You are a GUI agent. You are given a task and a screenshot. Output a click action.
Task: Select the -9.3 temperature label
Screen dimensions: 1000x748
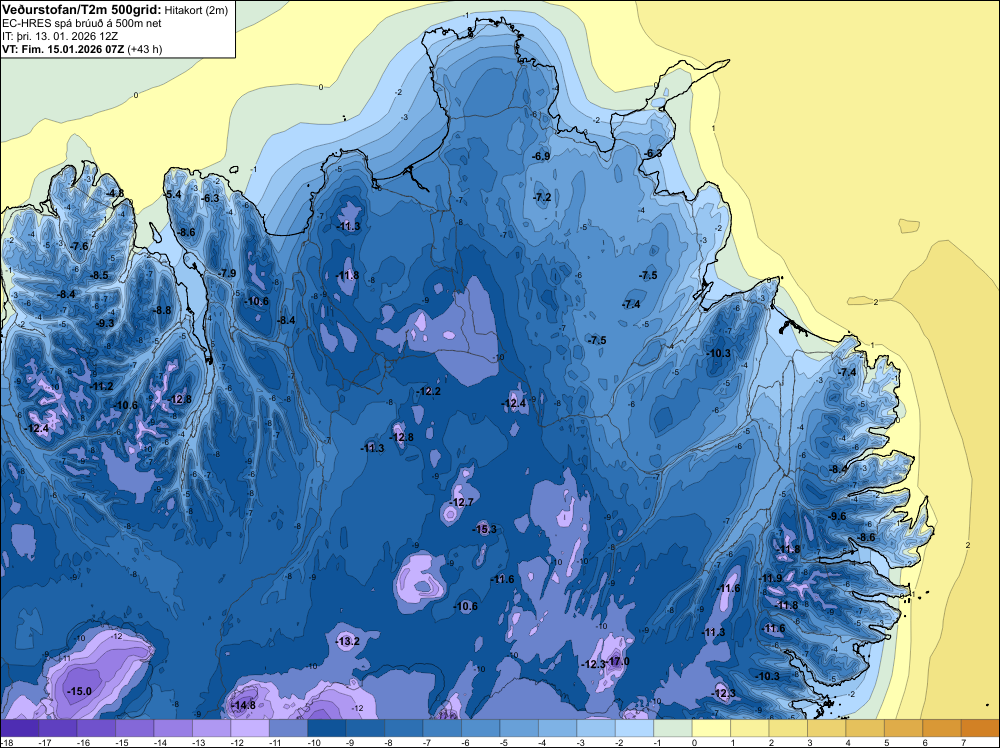pos(105,323)
